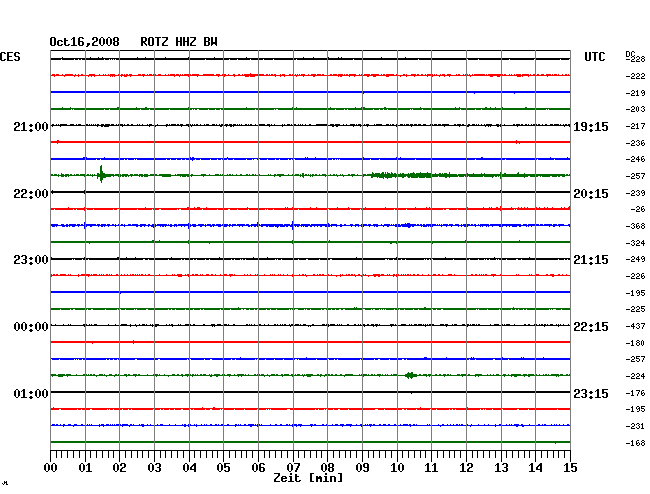Image resolution: width=650 pixels, height=494 pixels.
Task: Pick the DC offset value -203
Action: pyautogui.click(x=635, y=109)
